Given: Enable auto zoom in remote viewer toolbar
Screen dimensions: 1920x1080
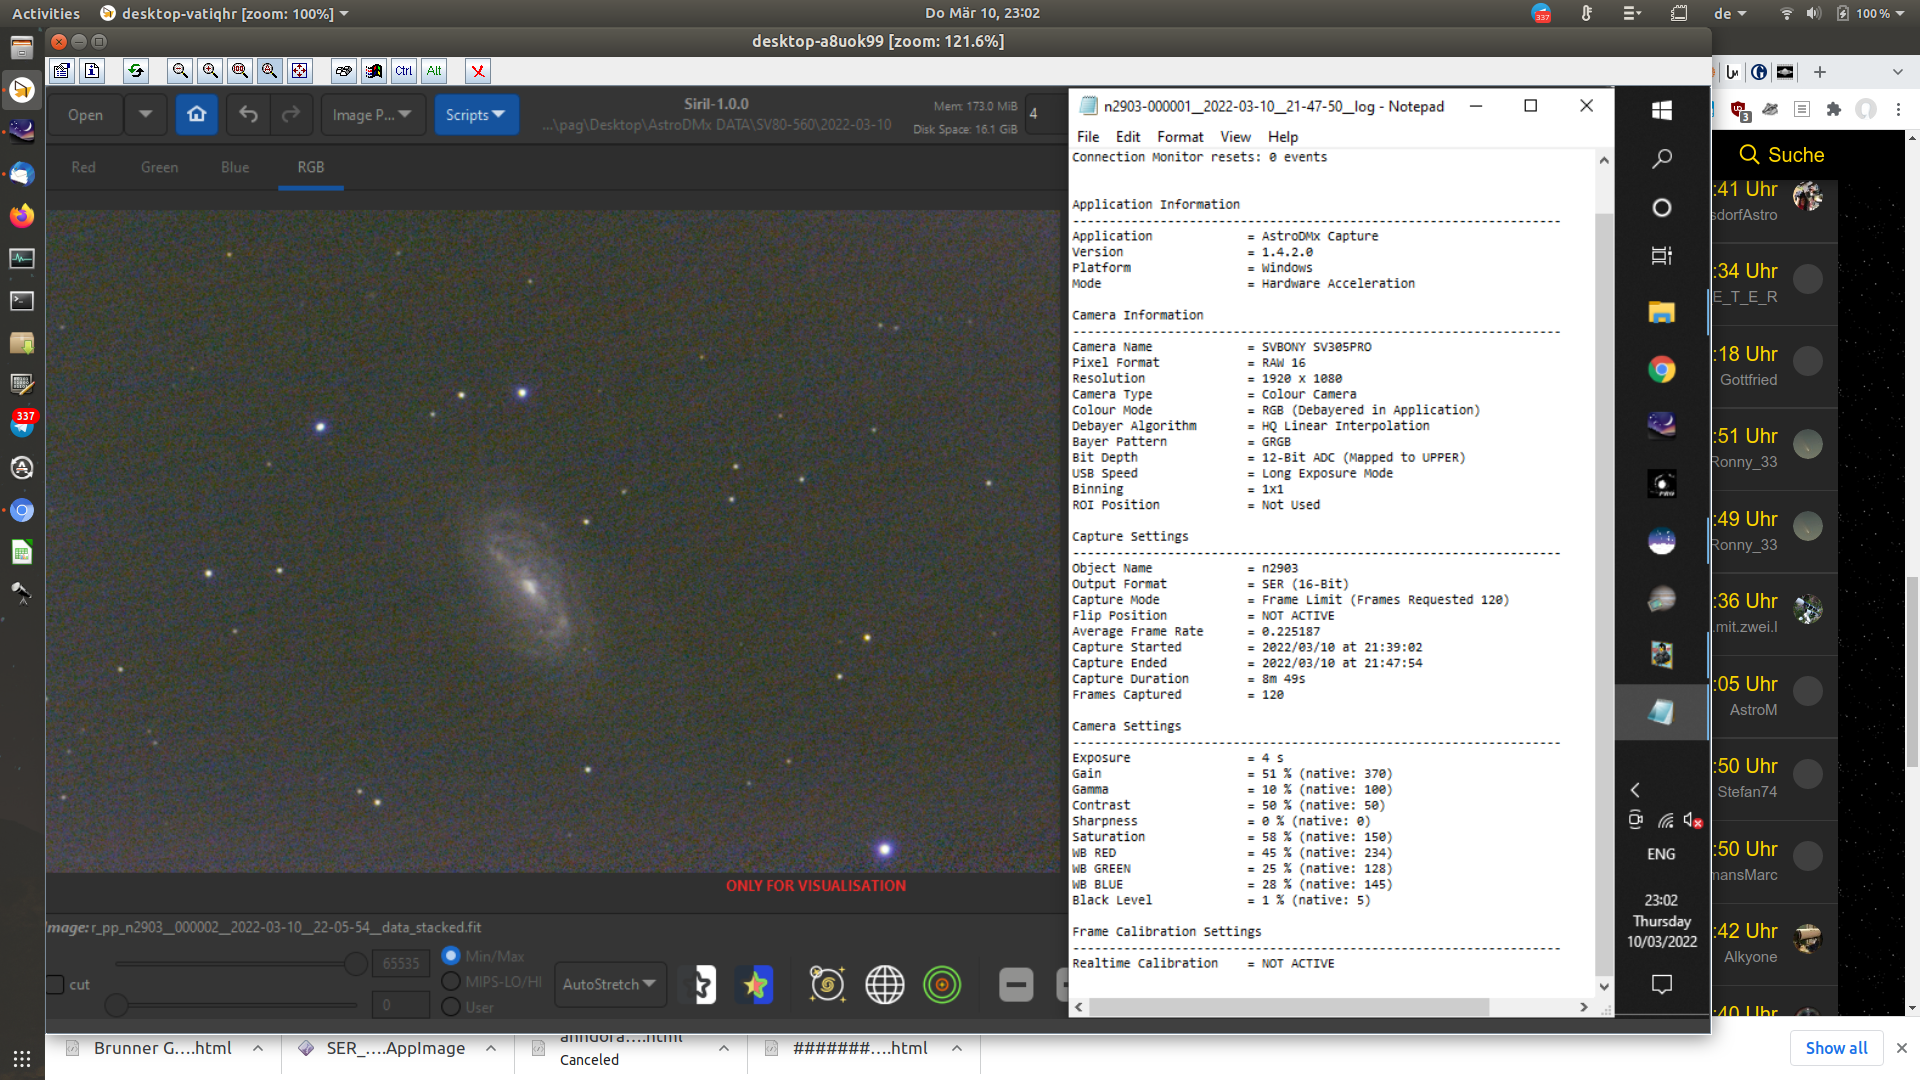Looking at the screenshot, I should point(270,71).
